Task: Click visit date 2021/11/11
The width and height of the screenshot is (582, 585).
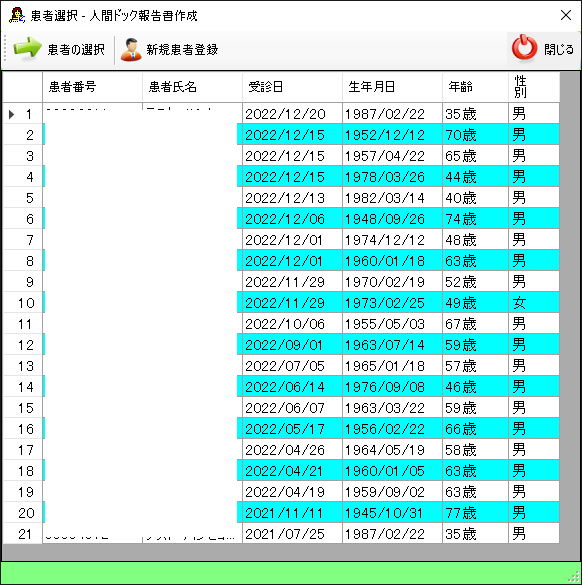Action: tap(292, 513)
